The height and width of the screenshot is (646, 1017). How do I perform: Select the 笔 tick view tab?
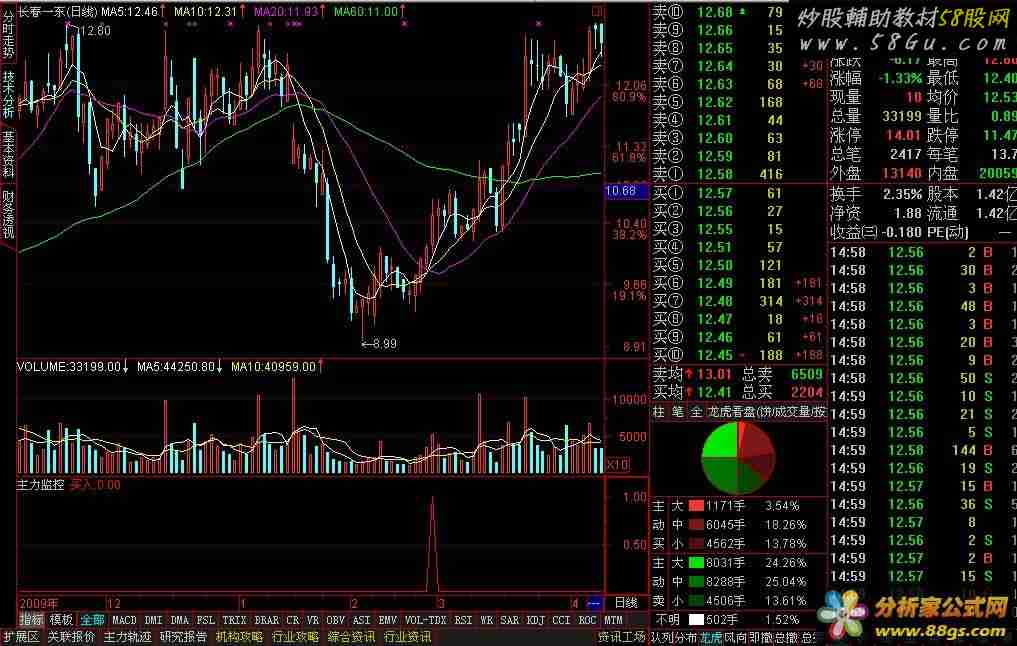(x=677, y=412)
